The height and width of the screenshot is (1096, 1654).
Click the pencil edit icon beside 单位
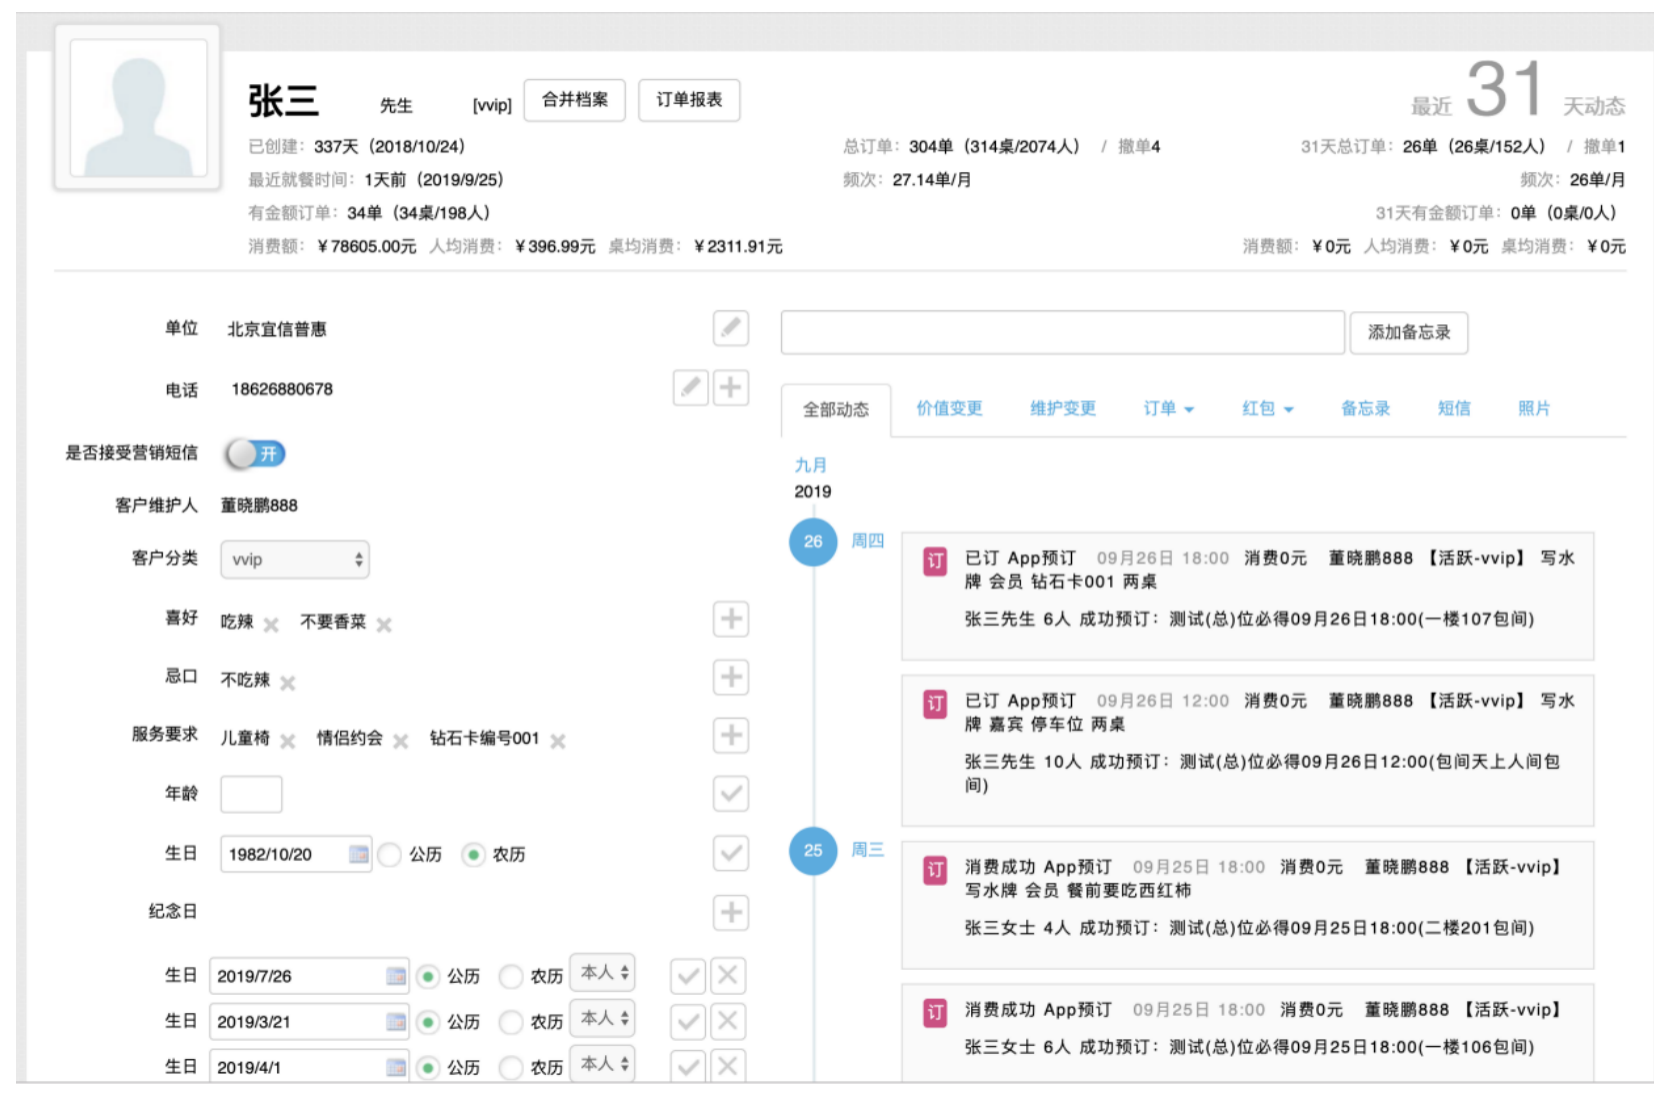[x=730, y=328]
